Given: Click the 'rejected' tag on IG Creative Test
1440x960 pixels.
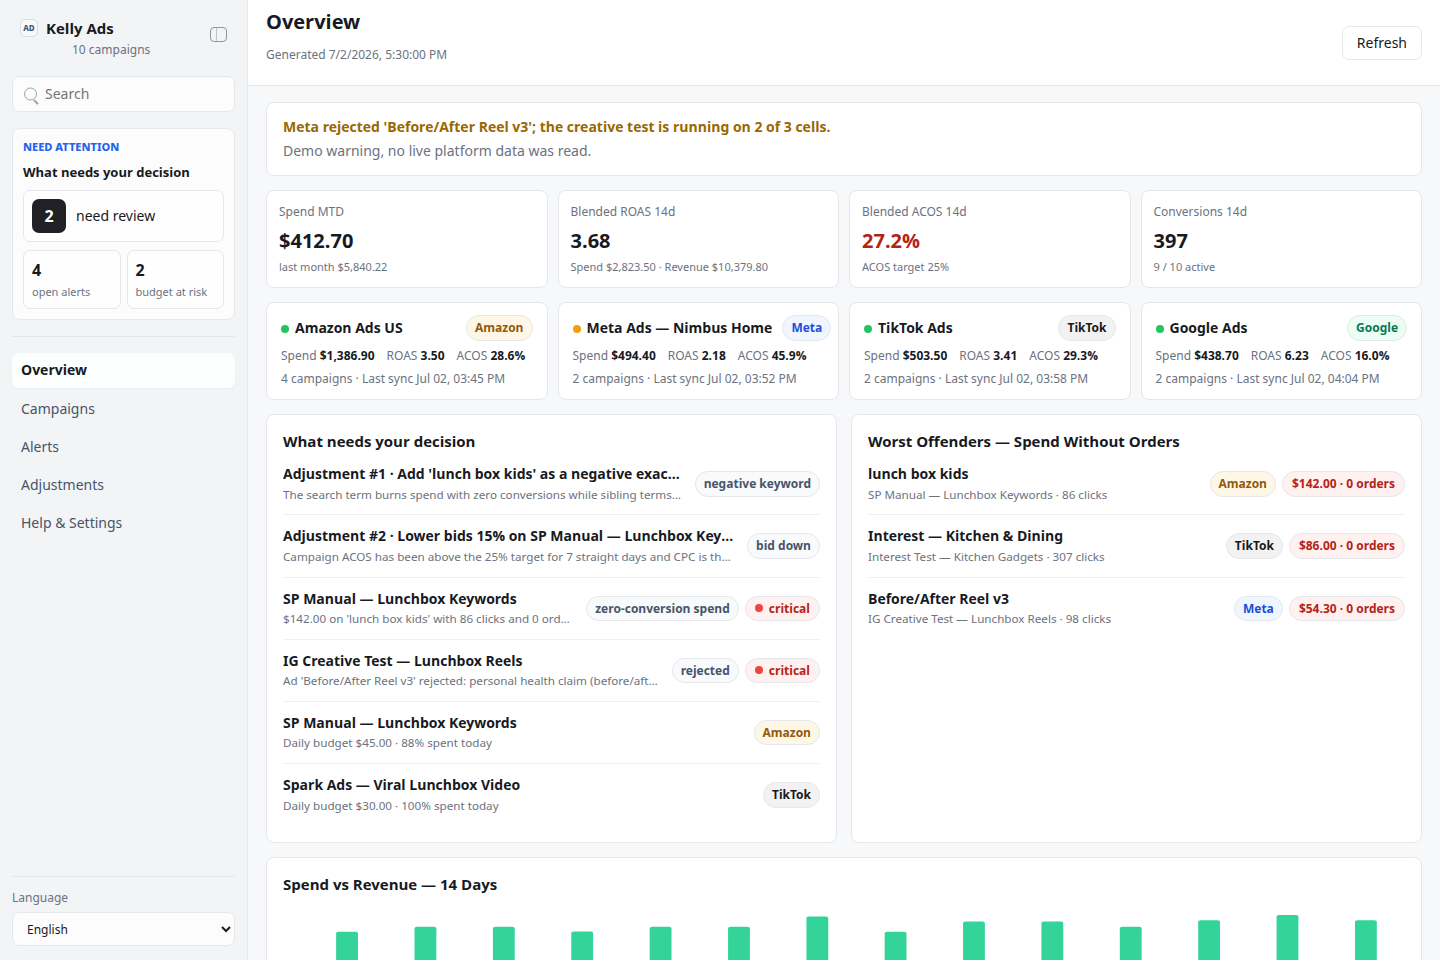Looking at the screenshot, I should click(x=705, y=671).
